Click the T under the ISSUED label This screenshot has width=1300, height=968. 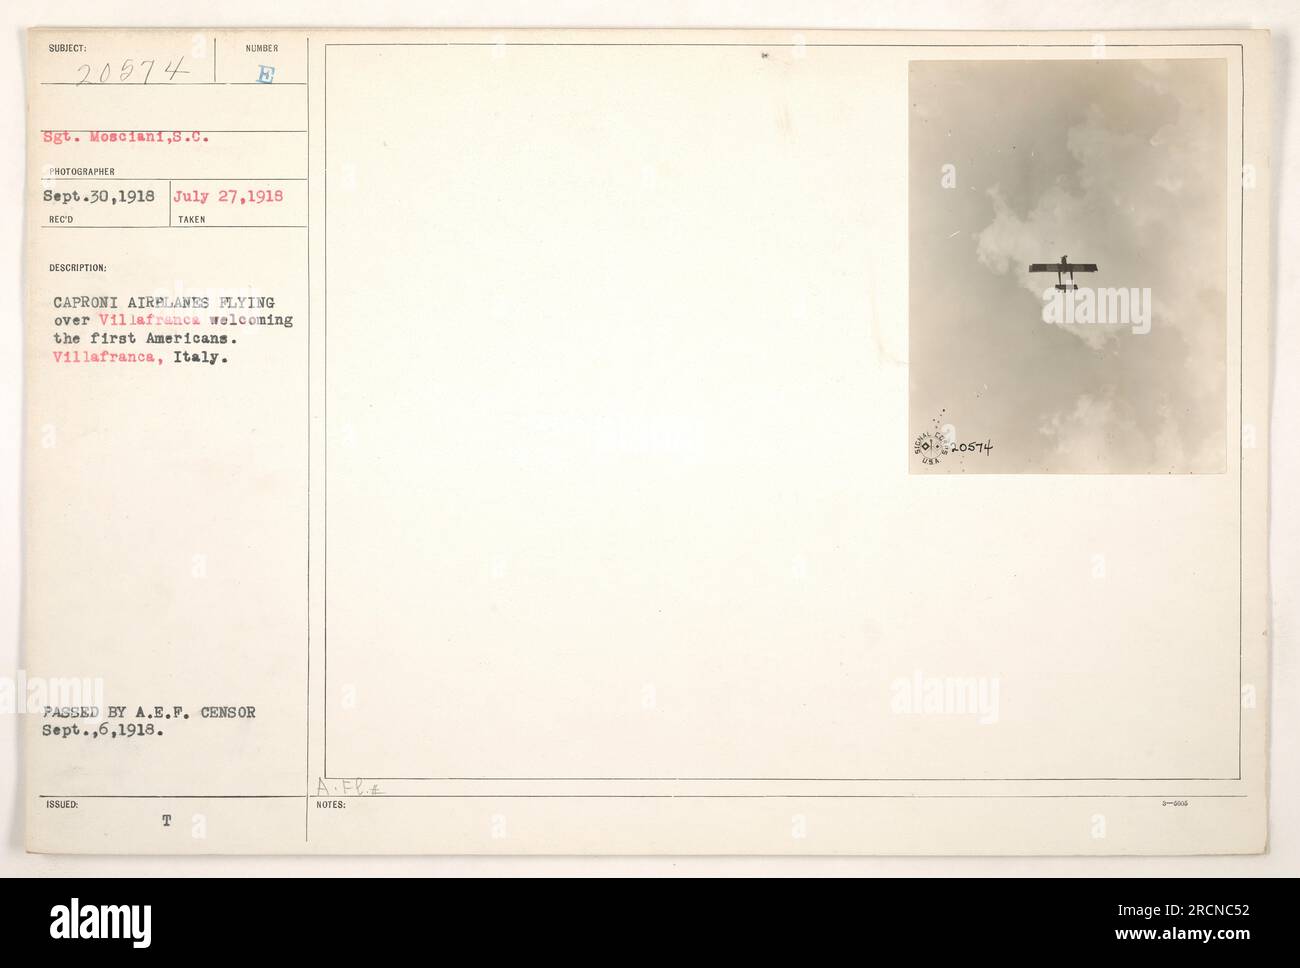click(167, 820)
